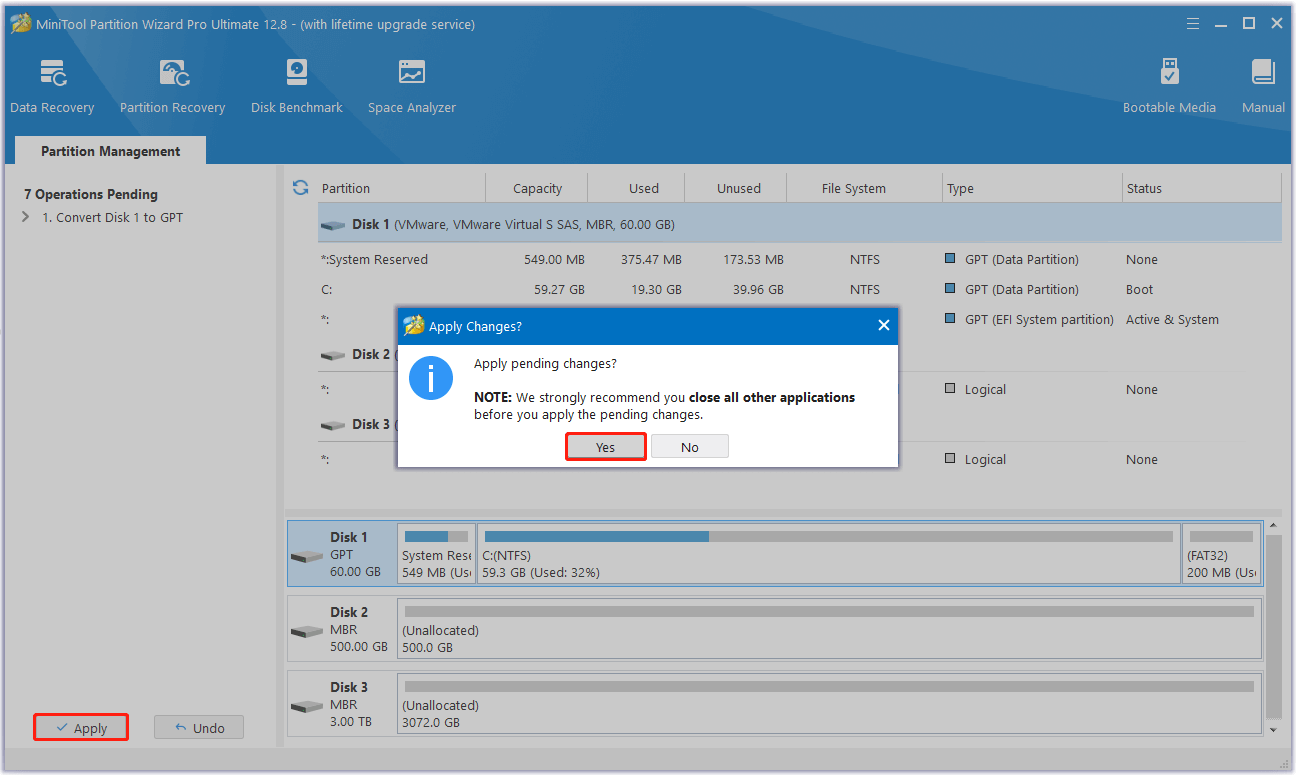The height and width of the screenshot is (776, 1298).
Task: Select the 3072.0 GB Unallocated block of Disk 3
Action: click(829, 705)
